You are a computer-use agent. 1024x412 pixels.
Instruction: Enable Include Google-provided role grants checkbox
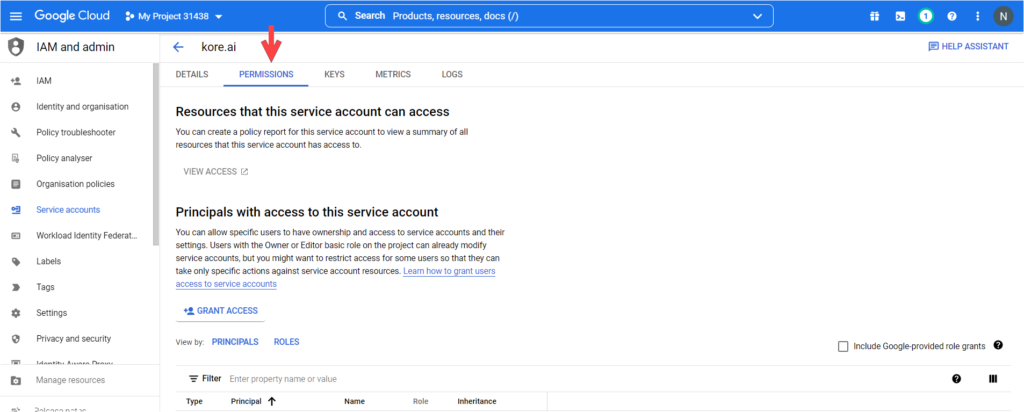843,346
